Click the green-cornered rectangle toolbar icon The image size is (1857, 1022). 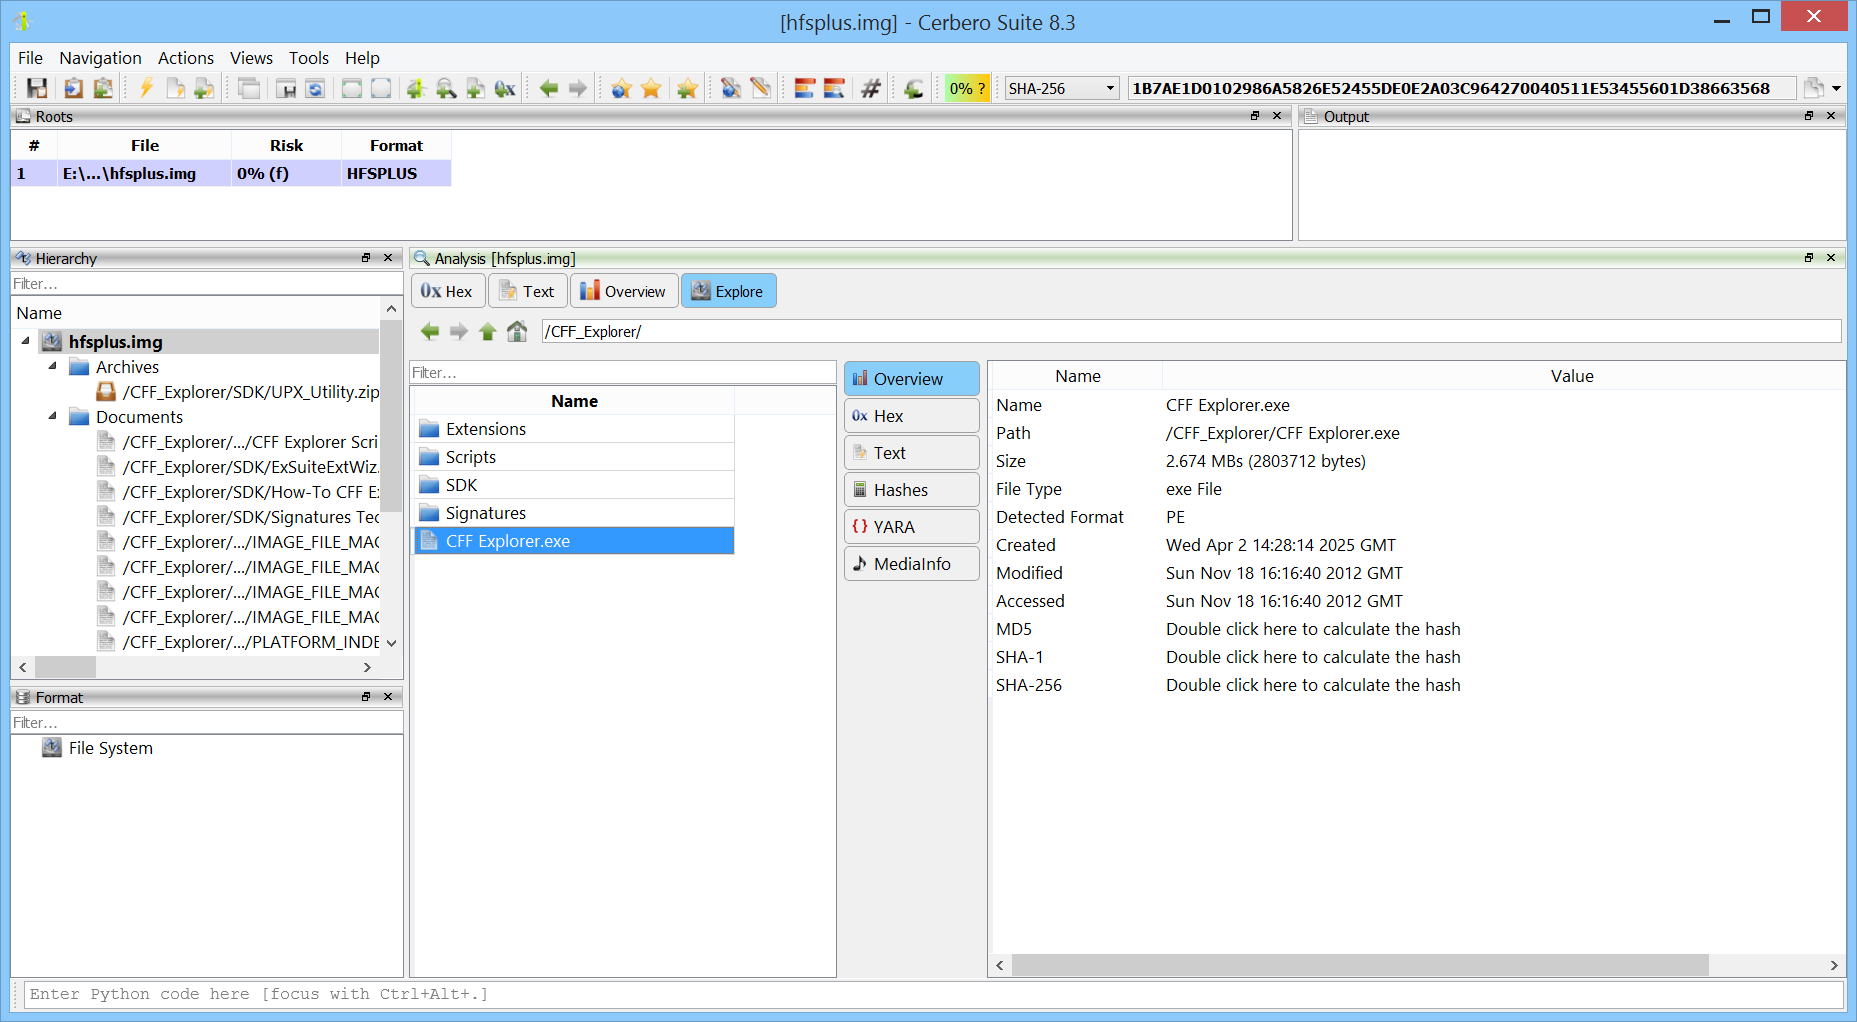click(x=352, y=88)
